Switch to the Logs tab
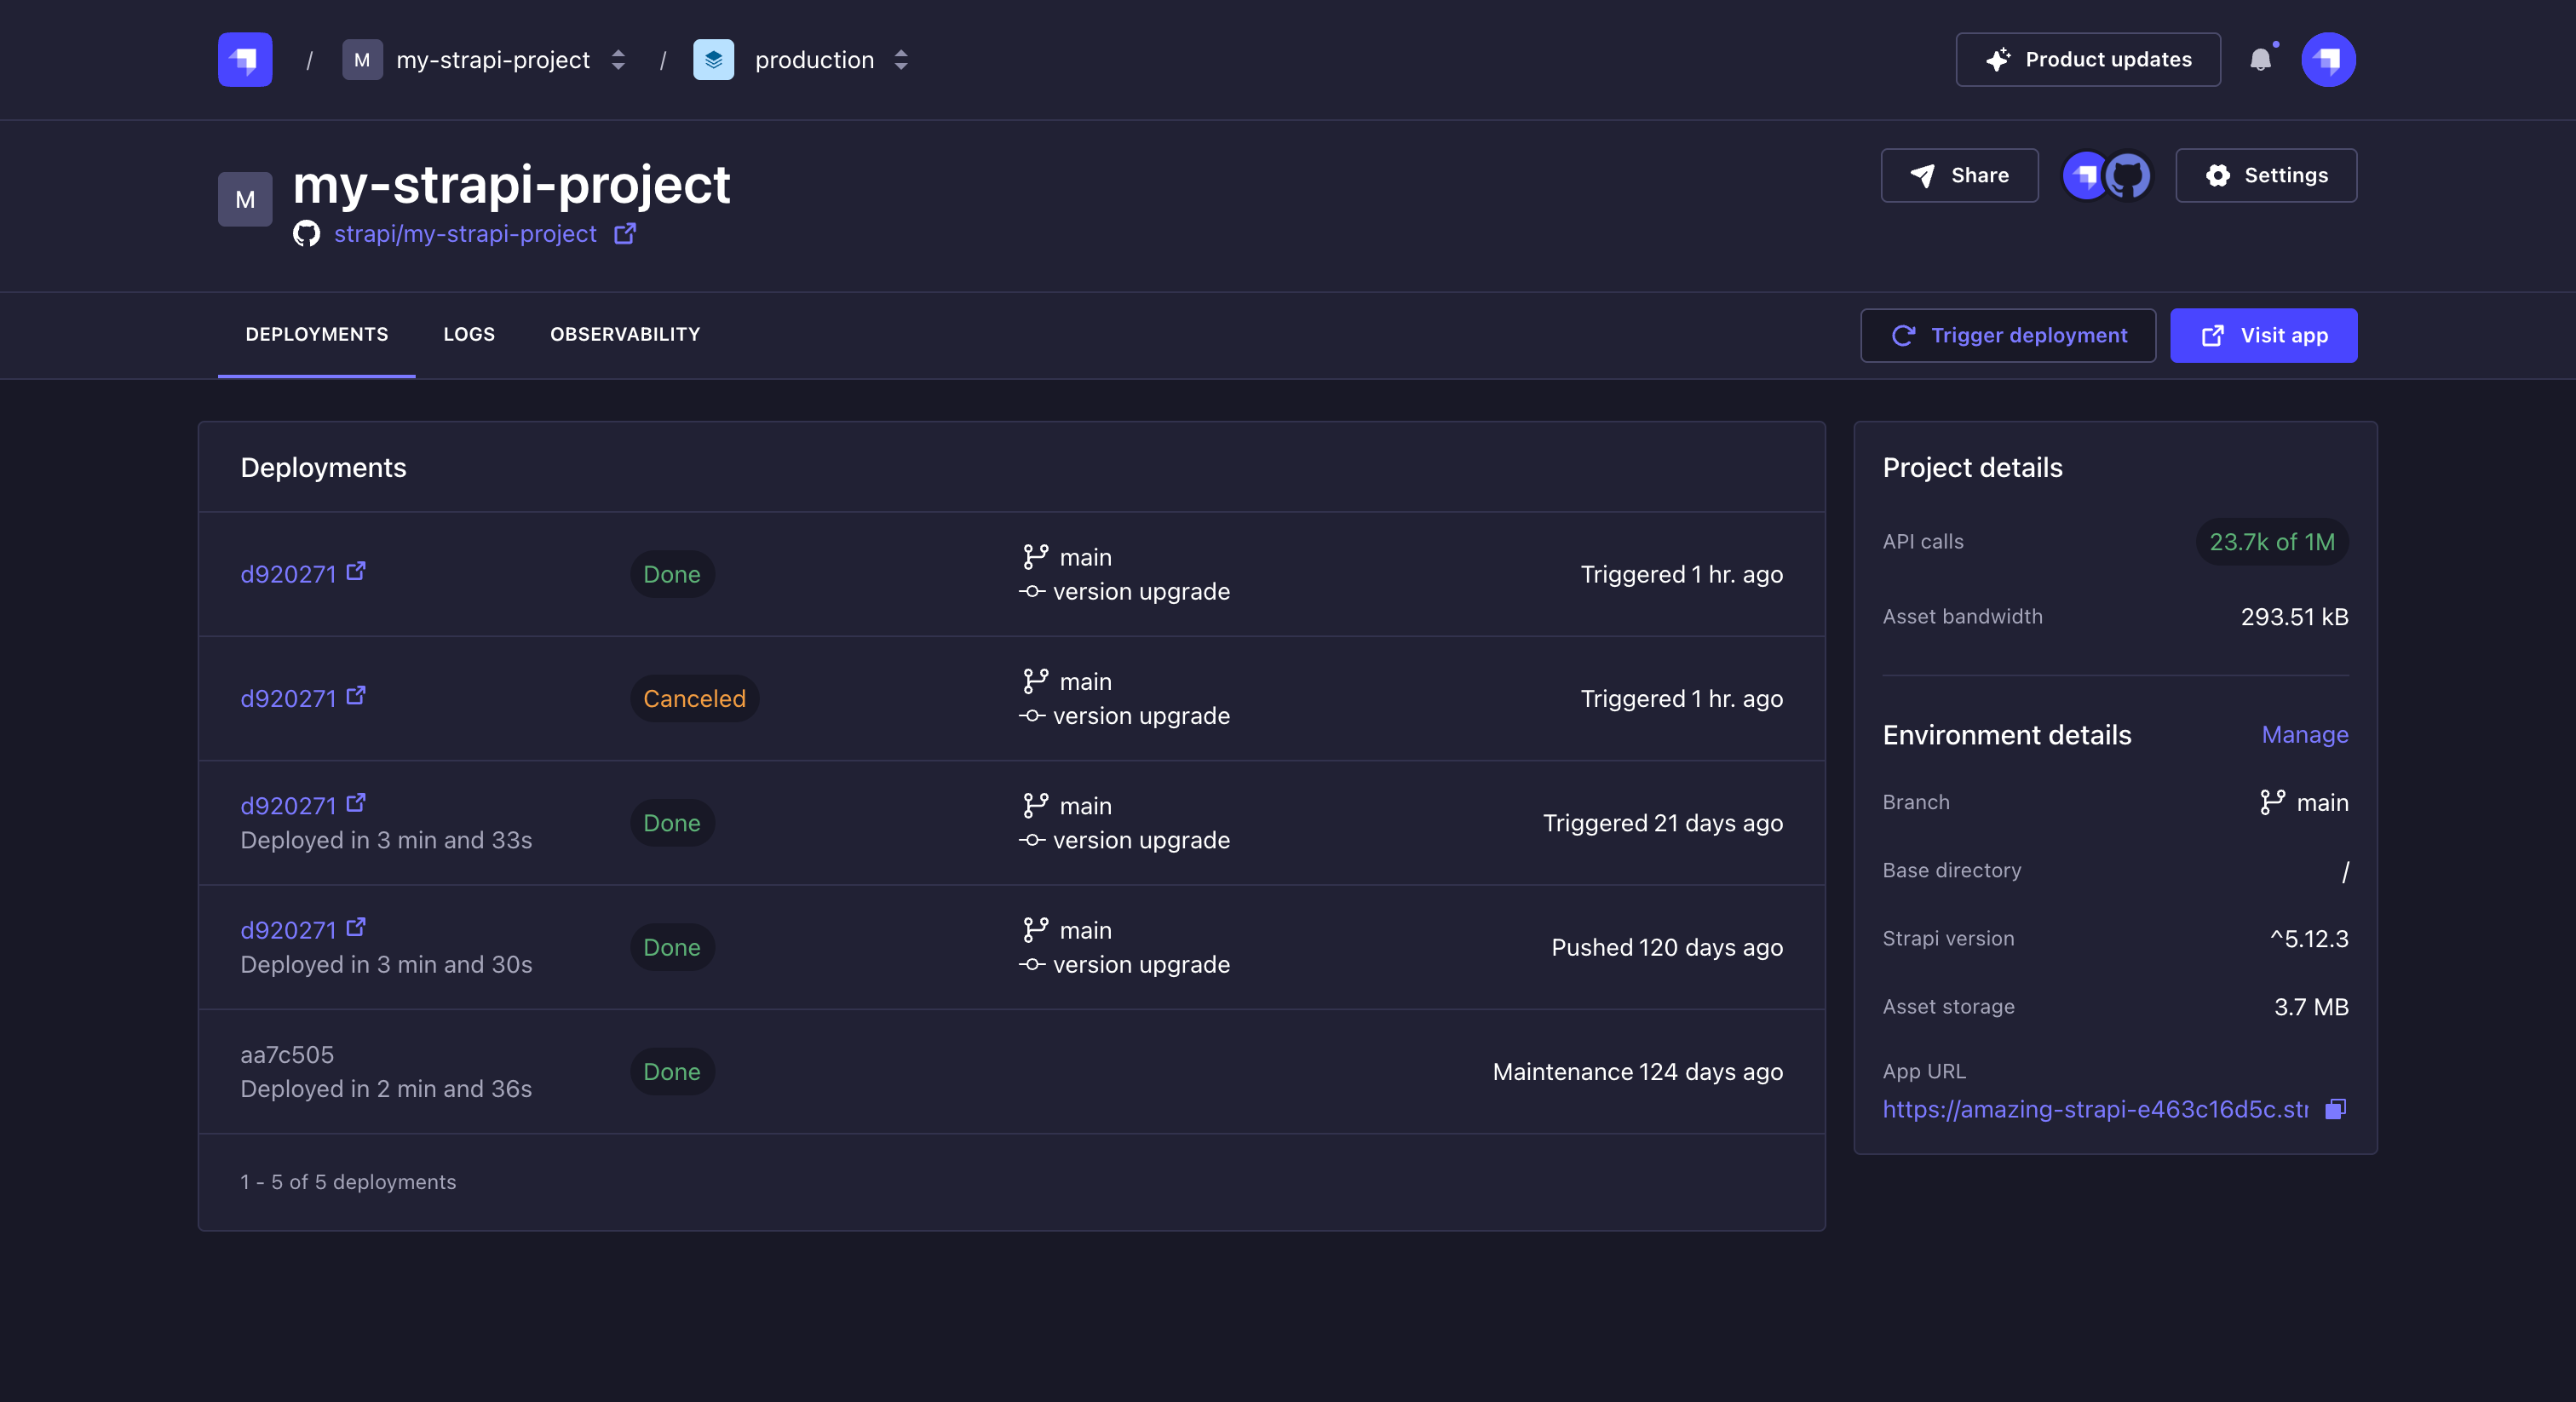The width and height of the screenshot is (2576, 1402). [x=469, y=334]
